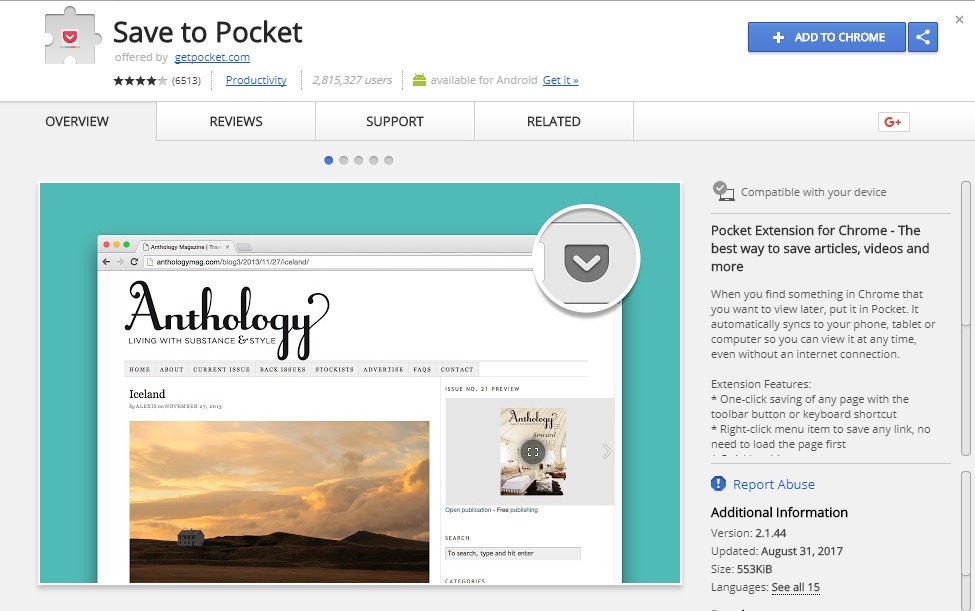Click the Google+ share button

pyautogui.click(x=894, y=122)
